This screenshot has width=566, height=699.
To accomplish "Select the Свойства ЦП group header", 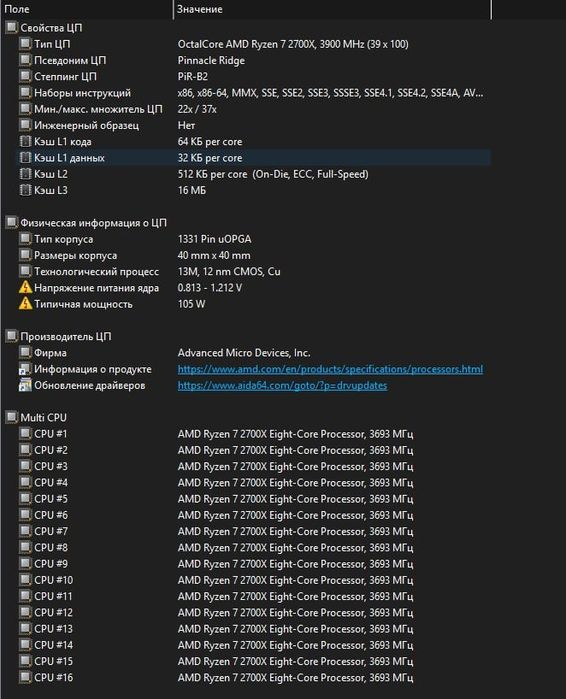I will (x=44, y=28).
